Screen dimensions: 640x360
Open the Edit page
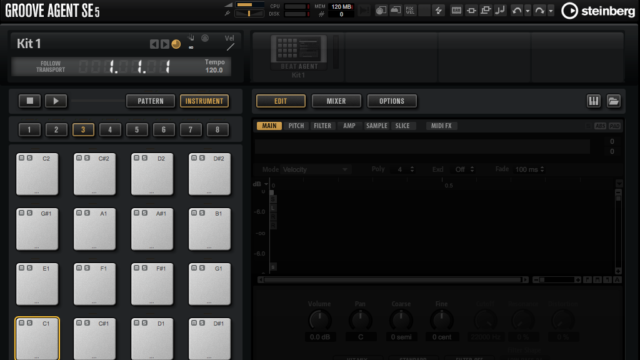281,101
